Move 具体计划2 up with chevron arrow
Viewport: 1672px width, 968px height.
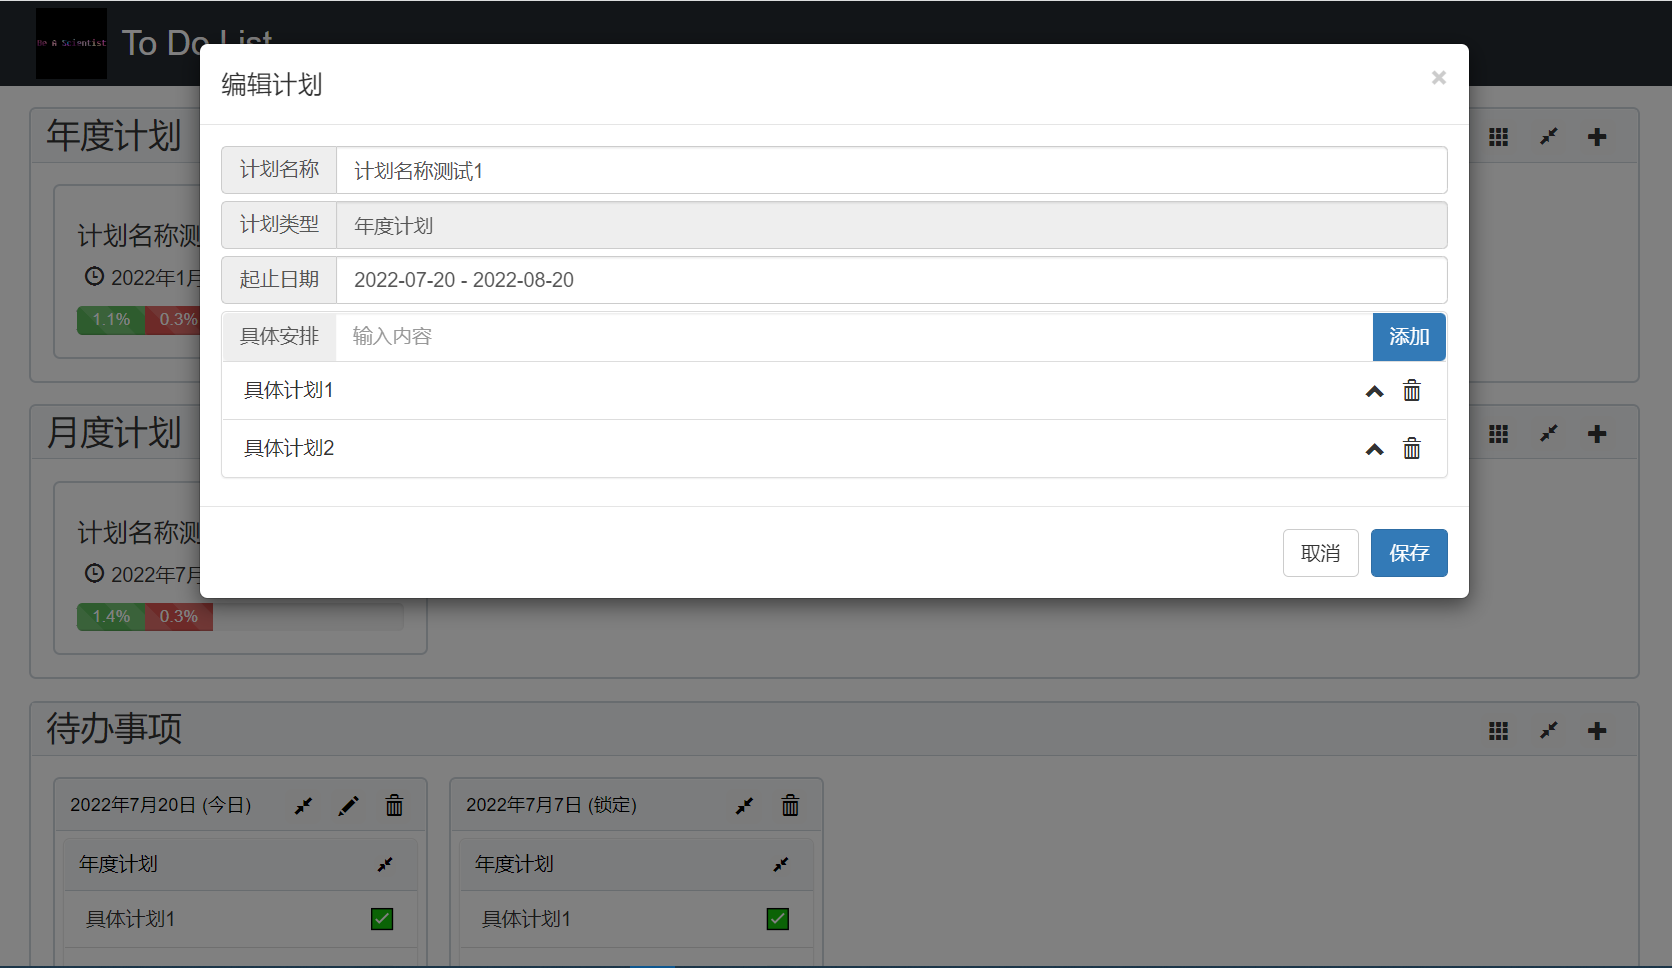pyautogui.click(x=1374, y=450)
